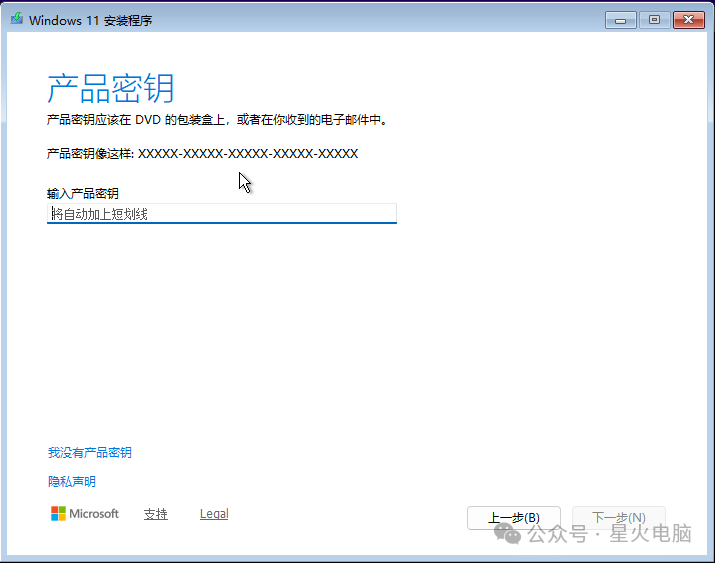Viewport: 715px width, 563px height.
Task: Click the Windows 11 setup title bar icon
Action: (17, 19)
